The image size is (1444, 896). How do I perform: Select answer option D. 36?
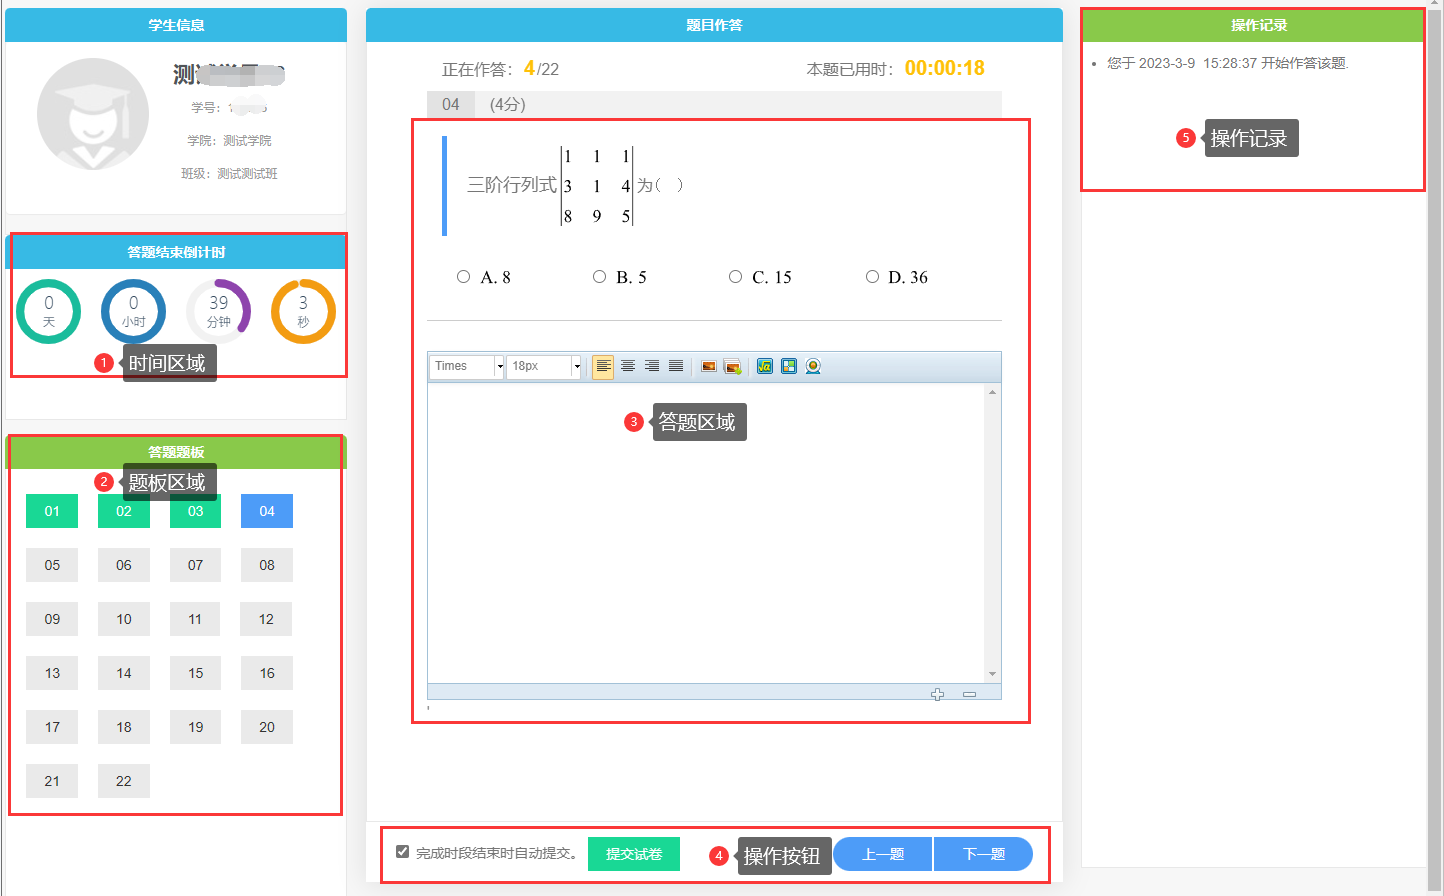point(872,277)
